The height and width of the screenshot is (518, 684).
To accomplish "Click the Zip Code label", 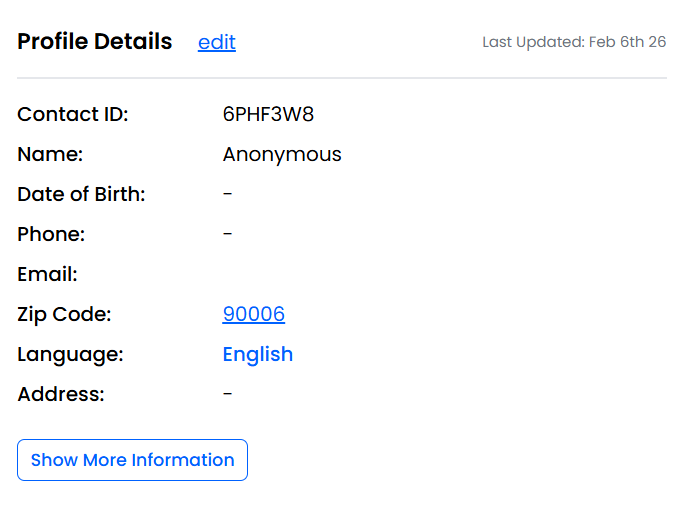I will pos(64,314).
